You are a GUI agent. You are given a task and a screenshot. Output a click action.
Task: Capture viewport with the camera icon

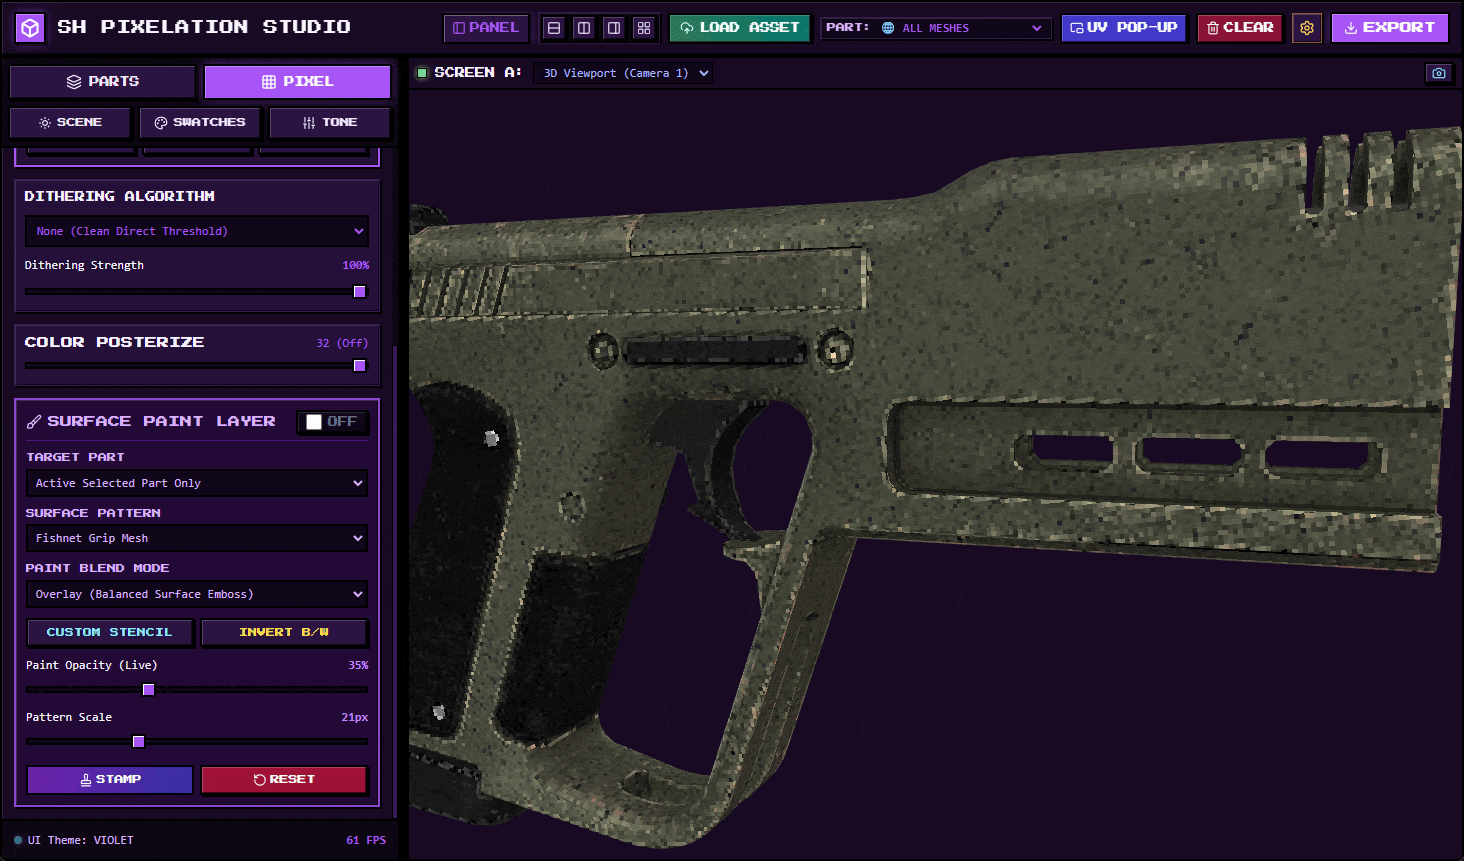click(1439, 73)
